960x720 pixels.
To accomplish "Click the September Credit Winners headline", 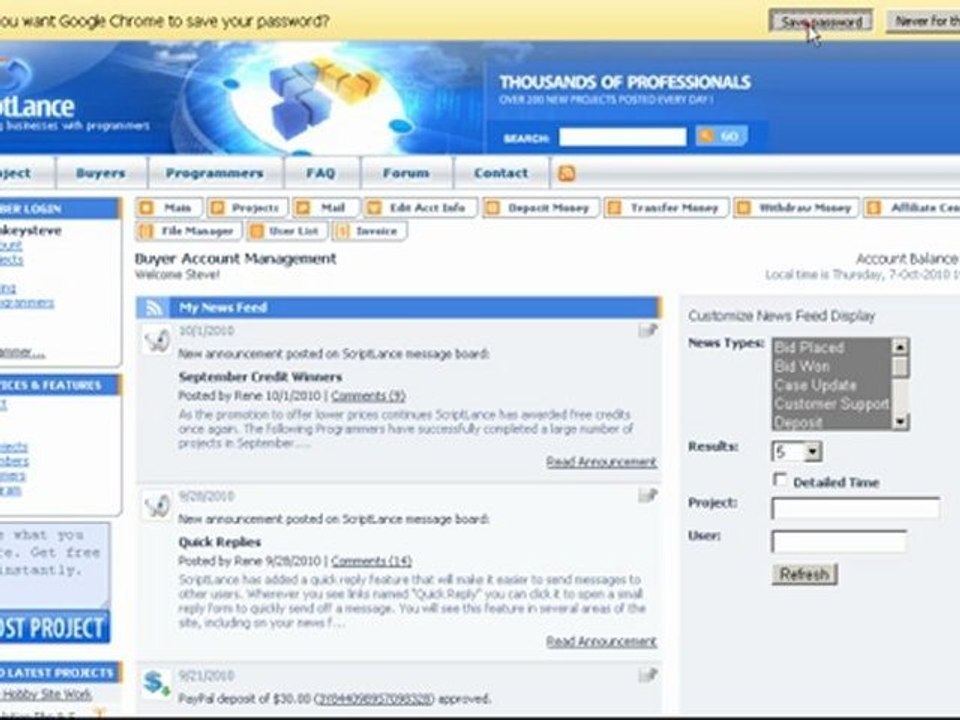I will pyautogui.click(x=260, y=377).
